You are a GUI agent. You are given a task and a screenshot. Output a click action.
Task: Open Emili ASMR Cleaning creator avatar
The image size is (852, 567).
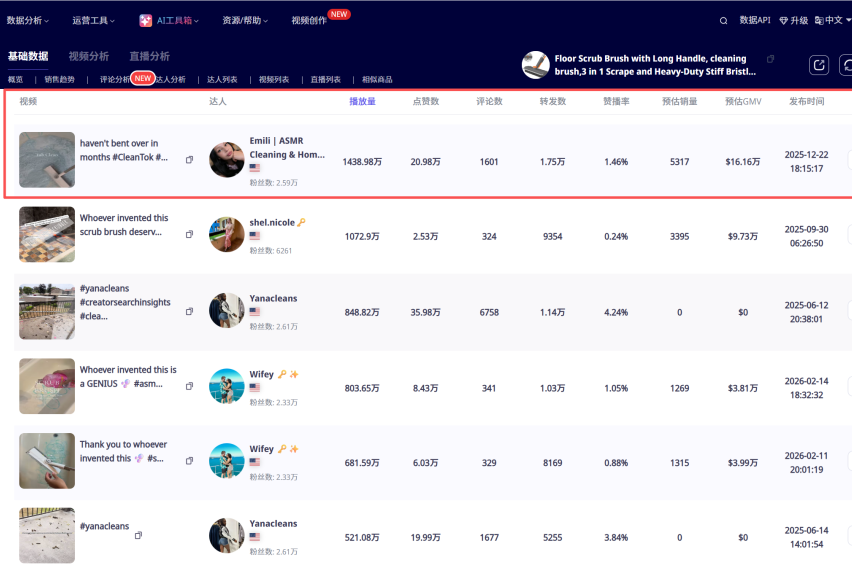point(227,160)
